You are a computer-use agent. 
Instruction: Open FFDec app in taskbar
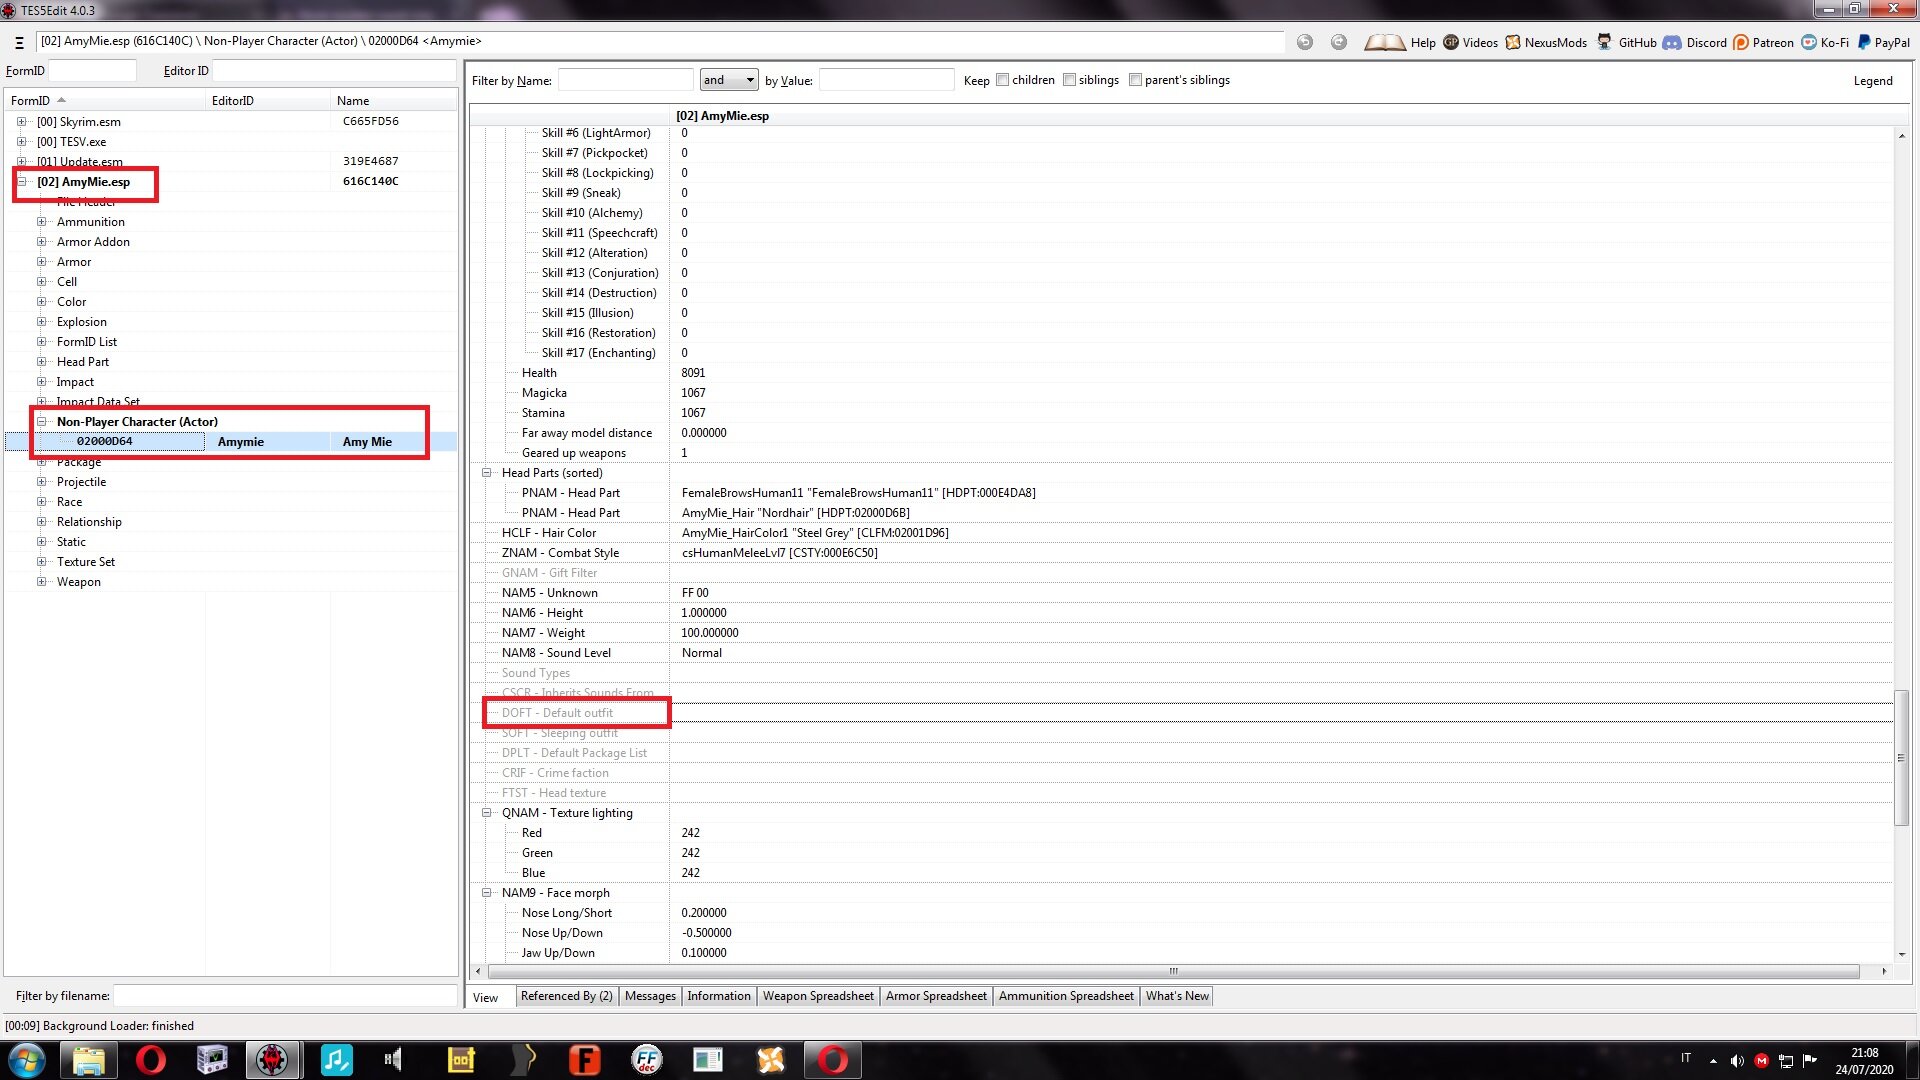click(647, 1060)
